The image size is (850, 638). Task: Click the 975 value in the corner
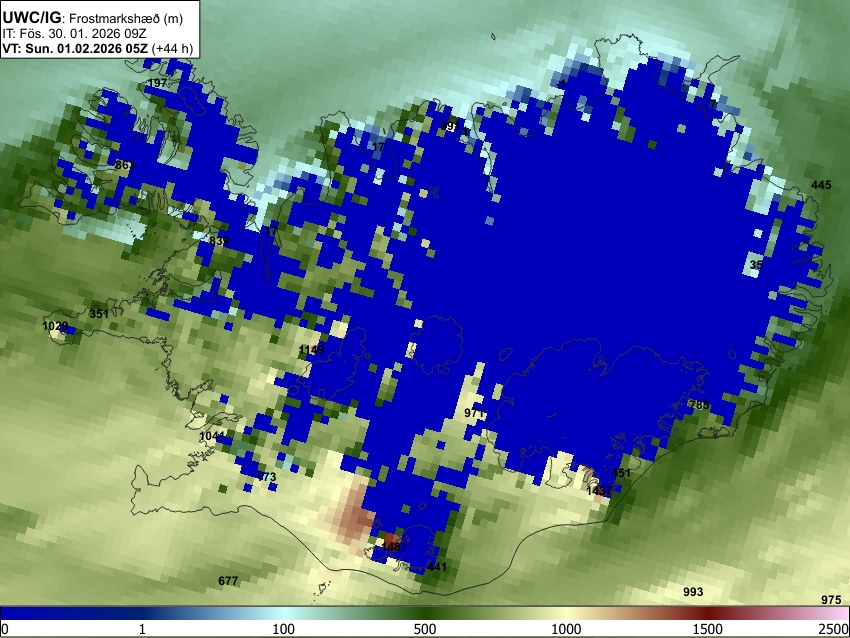point(831,600)
